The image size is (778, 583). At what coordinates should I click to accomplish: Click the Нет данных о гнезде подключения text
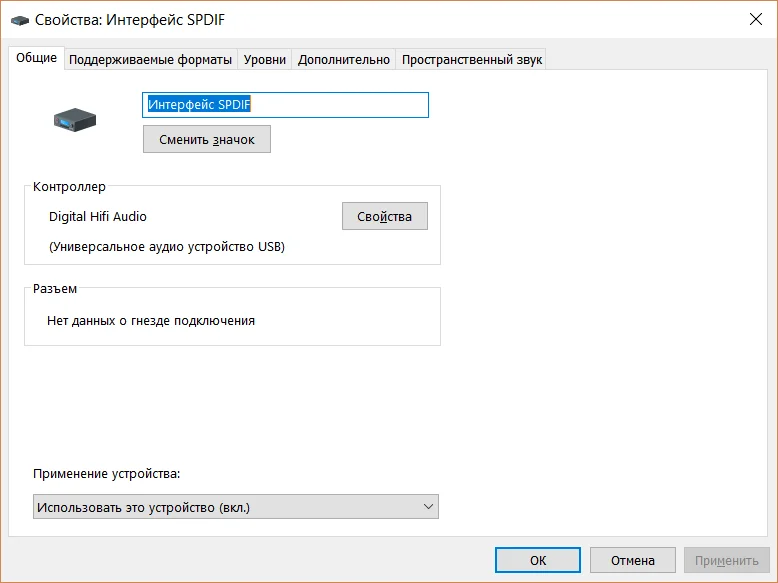tap(151, 321)
